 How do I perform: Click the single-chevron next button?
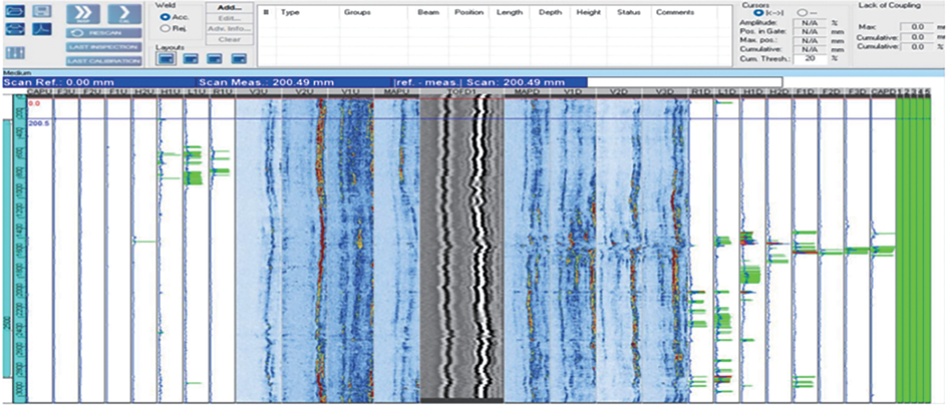(x=125, y=13)
